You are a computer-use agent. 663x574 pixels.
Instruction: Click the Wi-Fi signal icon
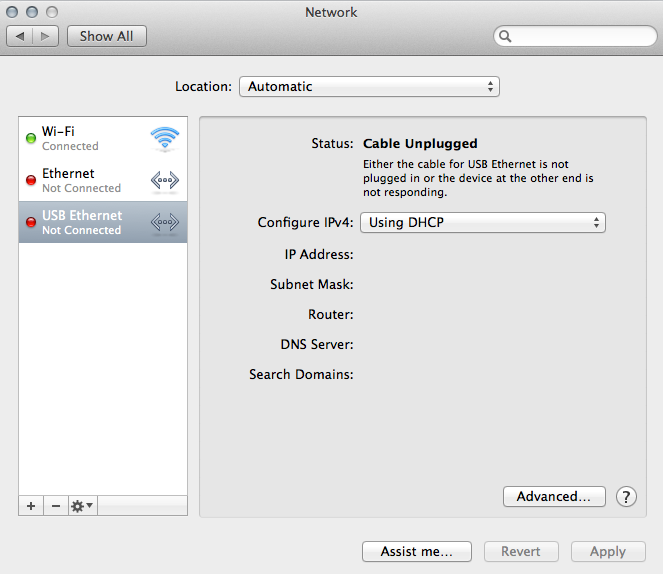coord(165,138)
